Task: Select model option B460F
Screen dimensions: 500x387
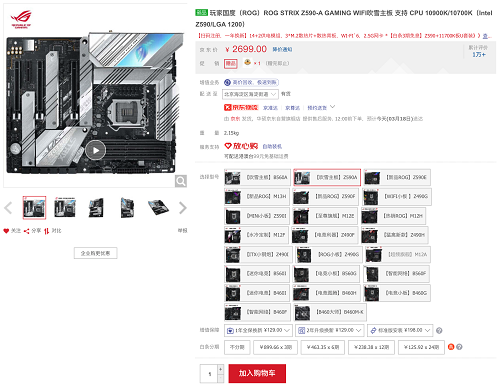Action: click(x=257, y=312)
